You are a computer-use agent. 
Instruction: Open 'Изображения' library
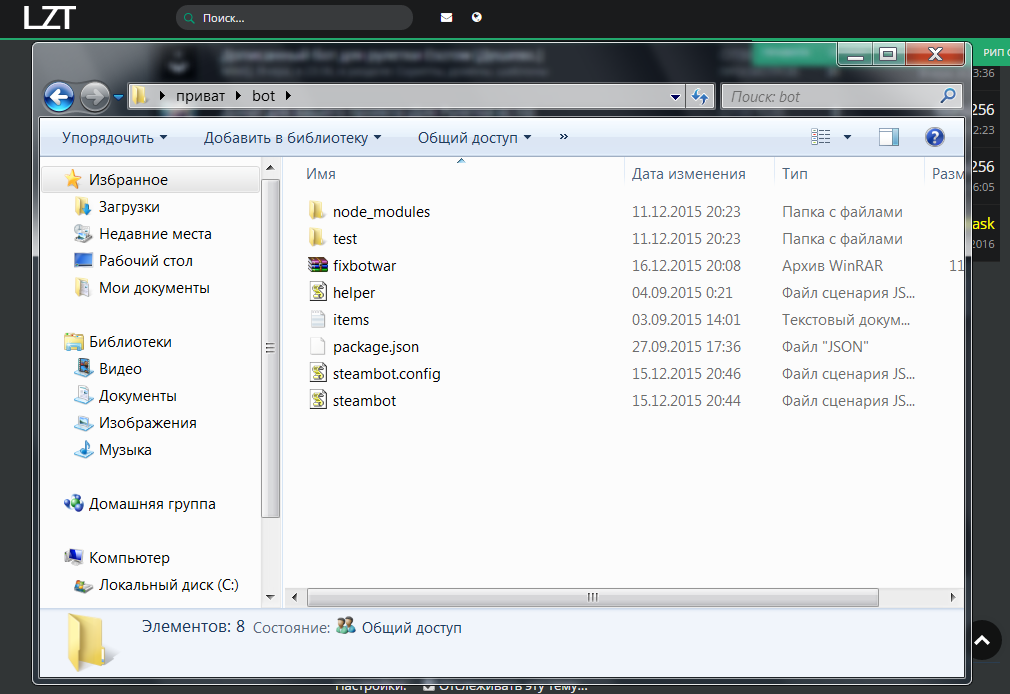[148, 423]
